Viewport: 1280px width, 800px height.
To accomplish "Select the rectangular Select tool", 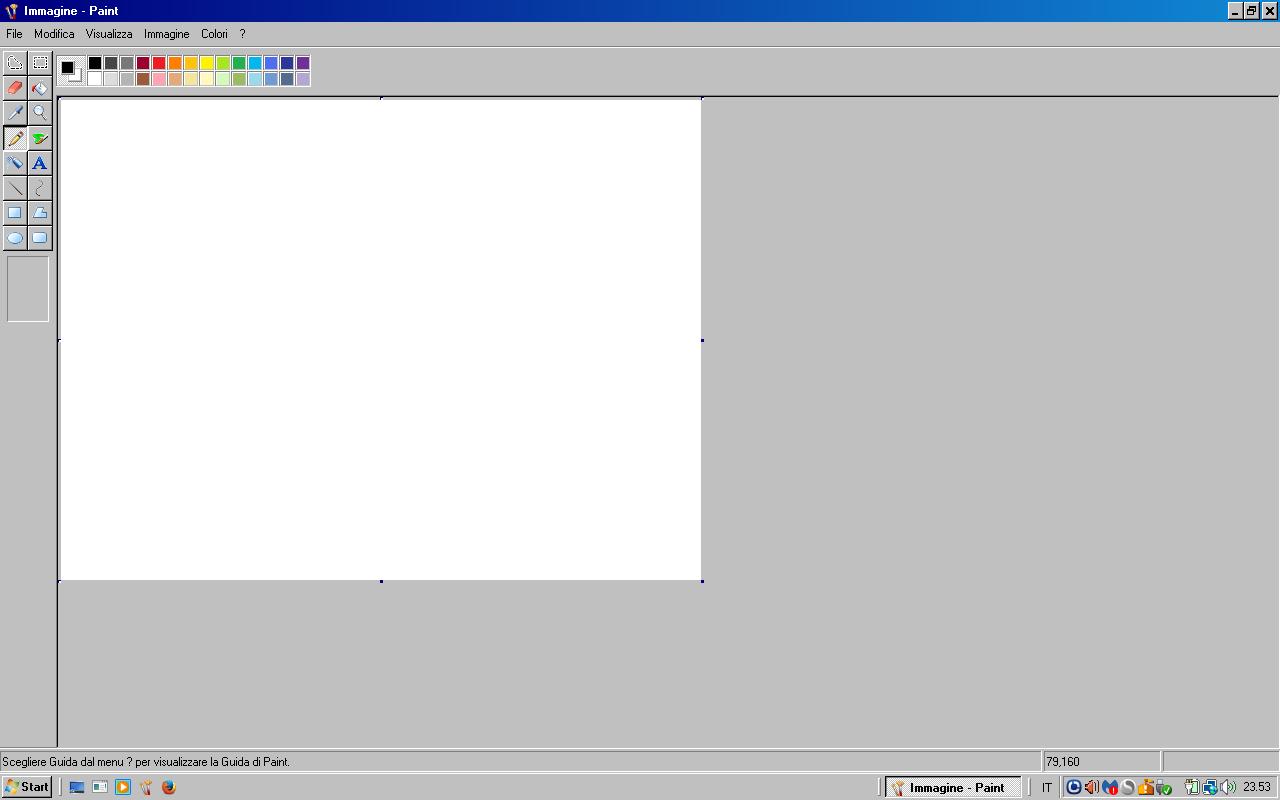I will click(x=40, y=63).
